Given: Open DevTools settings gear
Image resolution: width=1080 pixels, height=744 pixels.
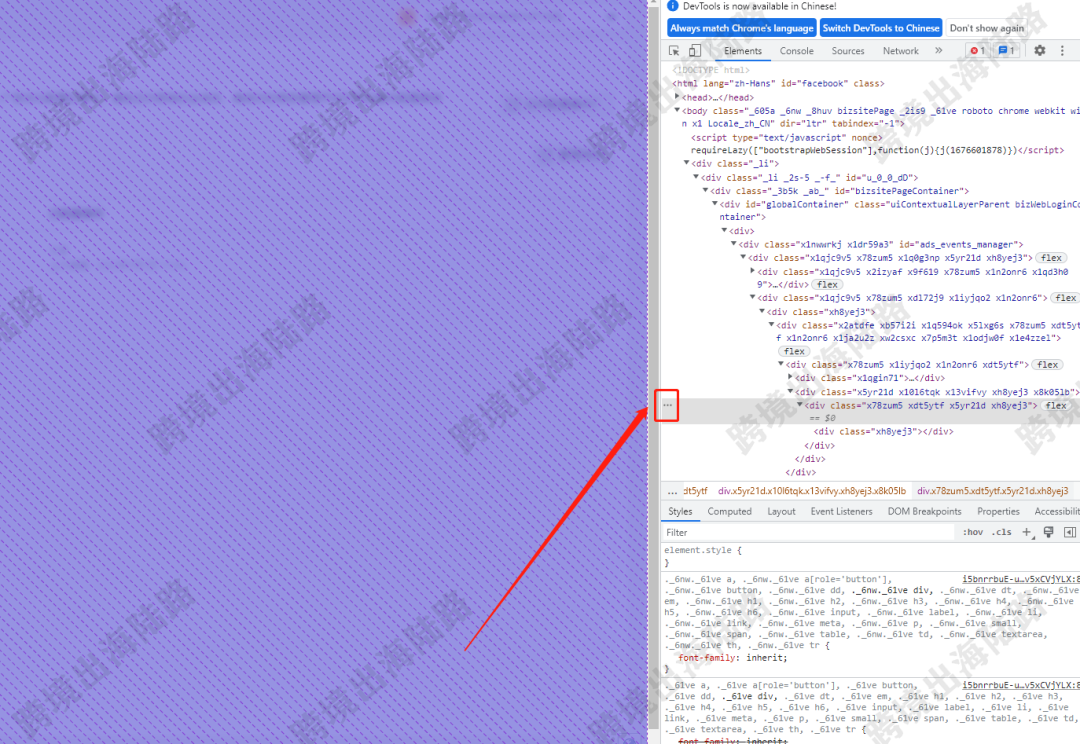Looking at the screenshot, I should (1039, 50).
